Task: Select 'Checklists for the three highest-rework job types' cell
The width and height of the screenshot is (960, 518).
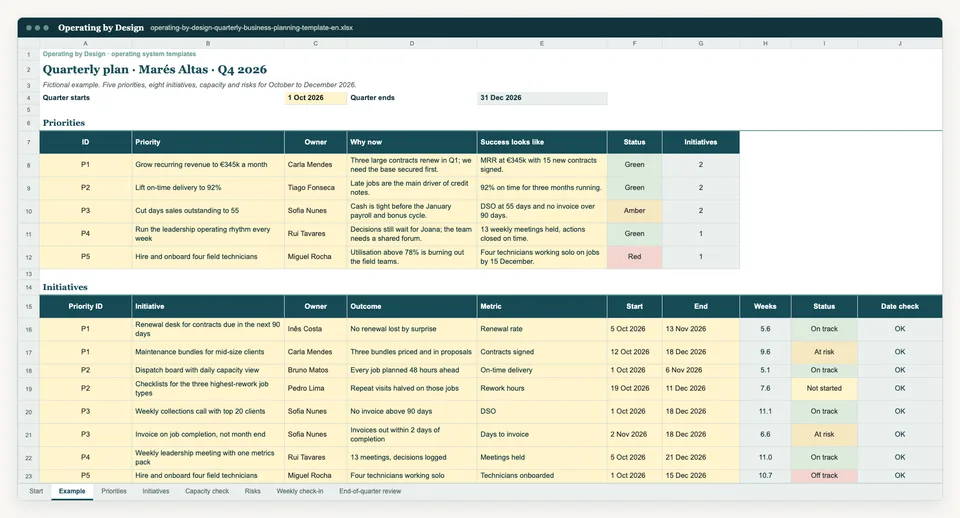Action: 208,389
